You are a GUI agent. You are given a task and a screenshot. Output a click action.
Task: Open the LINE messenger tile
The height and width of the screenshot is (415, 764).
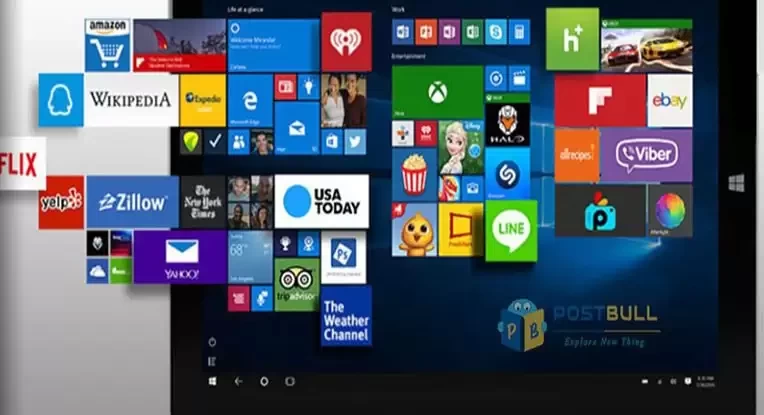click(x=511, y=231)
